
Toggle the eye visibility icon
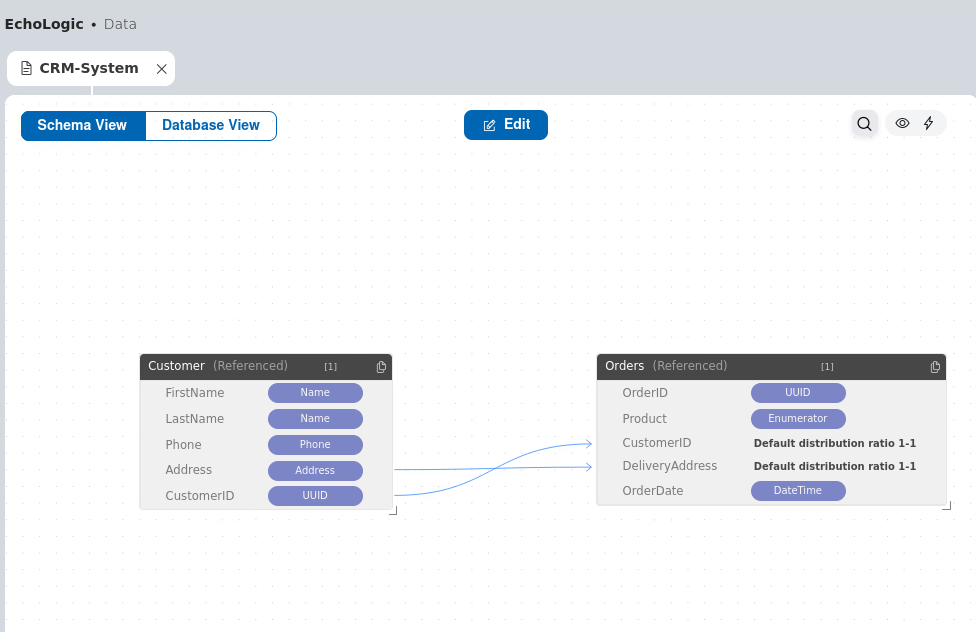coord(902,123)
